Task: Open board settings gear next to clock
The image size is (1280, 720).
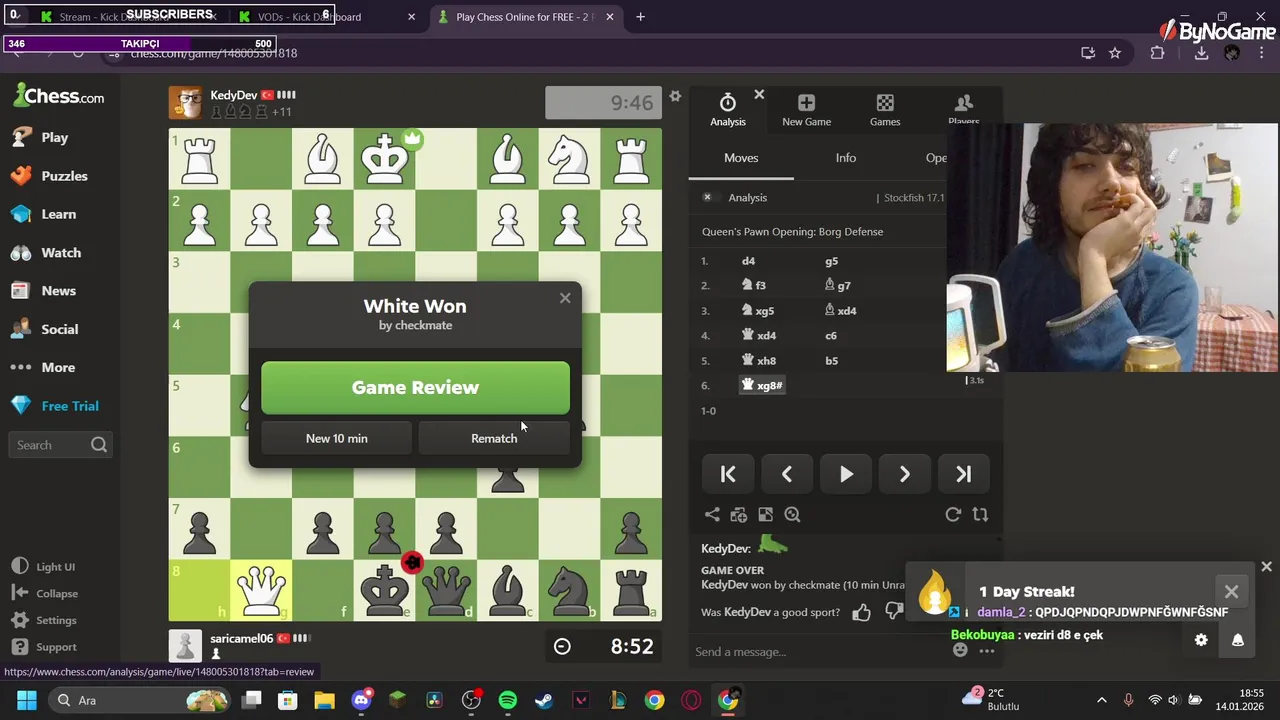Action: [675, 96]
